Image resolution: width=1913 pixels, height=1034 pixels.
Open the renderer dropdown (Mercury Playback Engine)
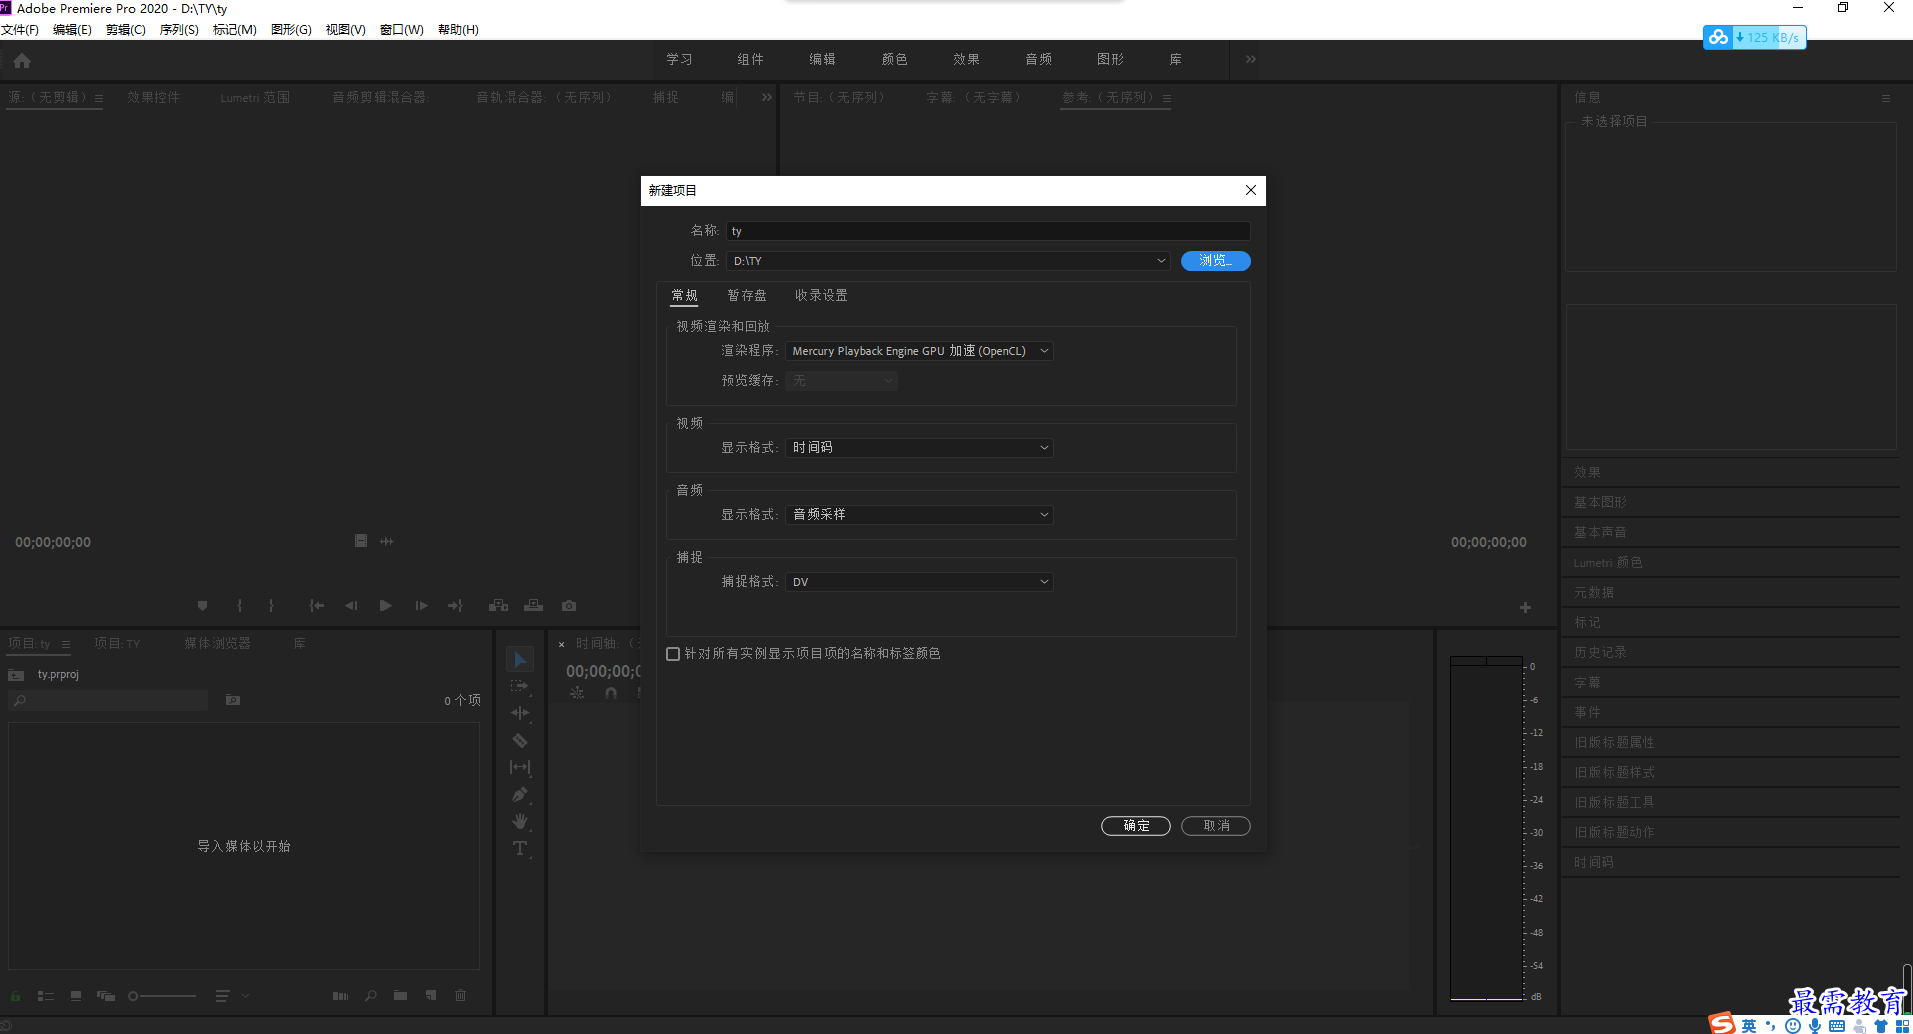919,351
